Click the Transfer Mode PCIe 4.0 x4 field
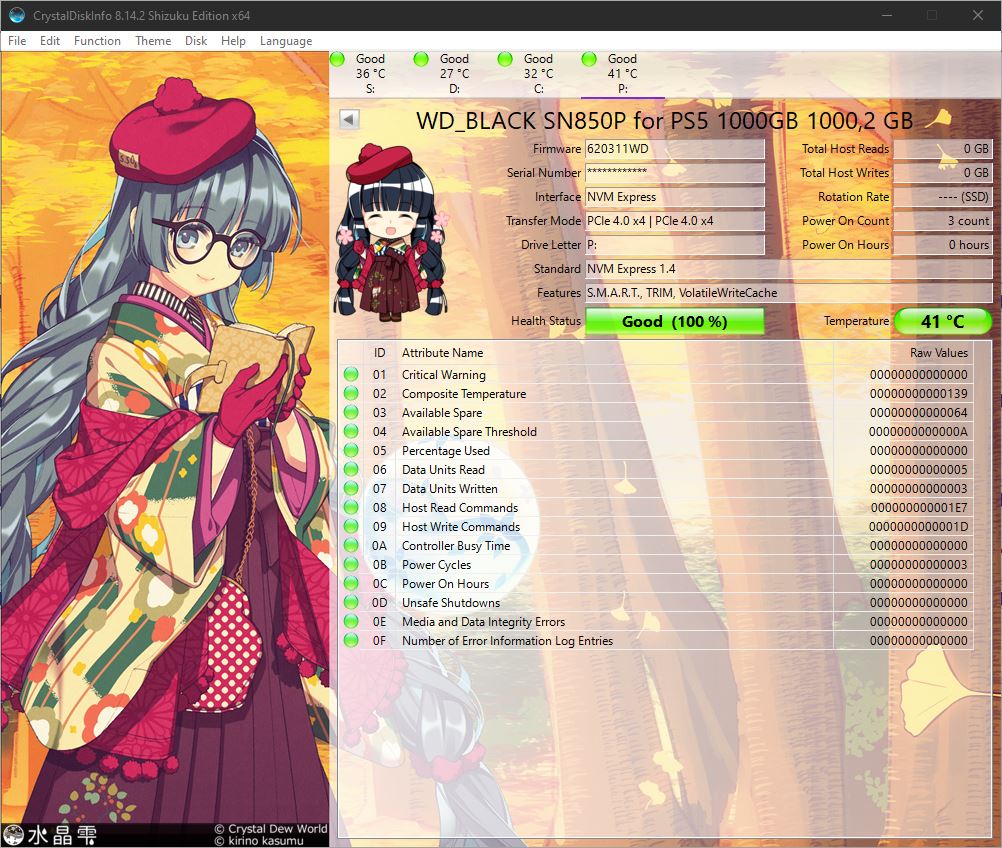The width and height of the screenshot is (1002, 848). point(675,220)
